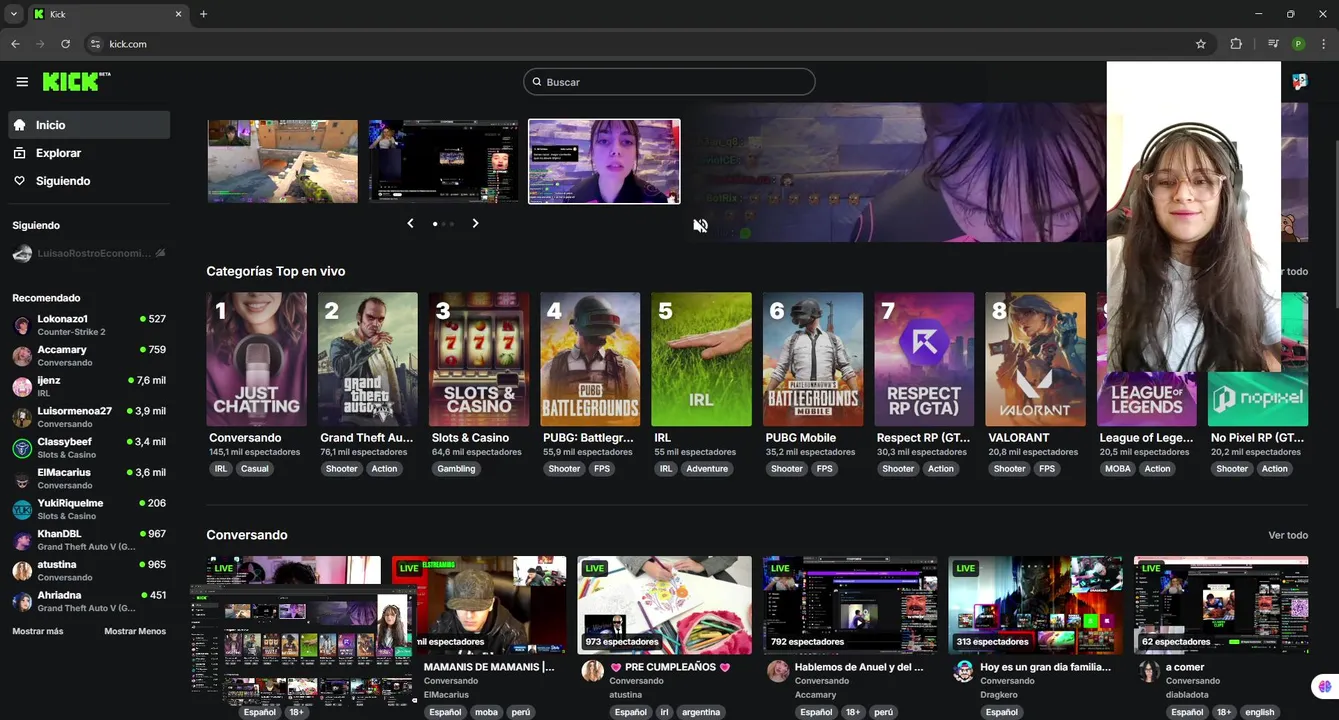Click Mostrar Menos in sidebar

point(135,631)
